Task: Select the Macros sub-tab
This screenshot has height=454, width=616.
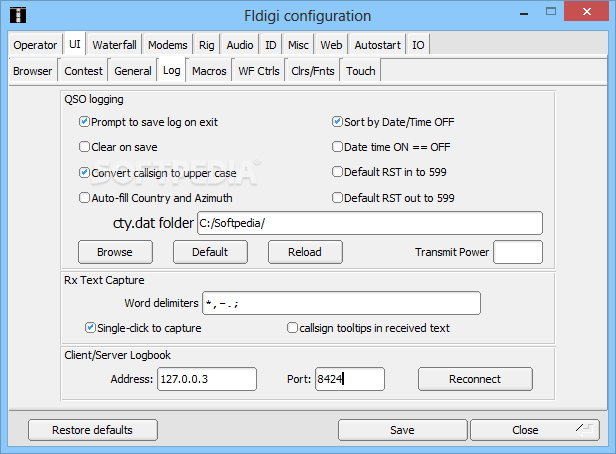Action: (209, 71)
